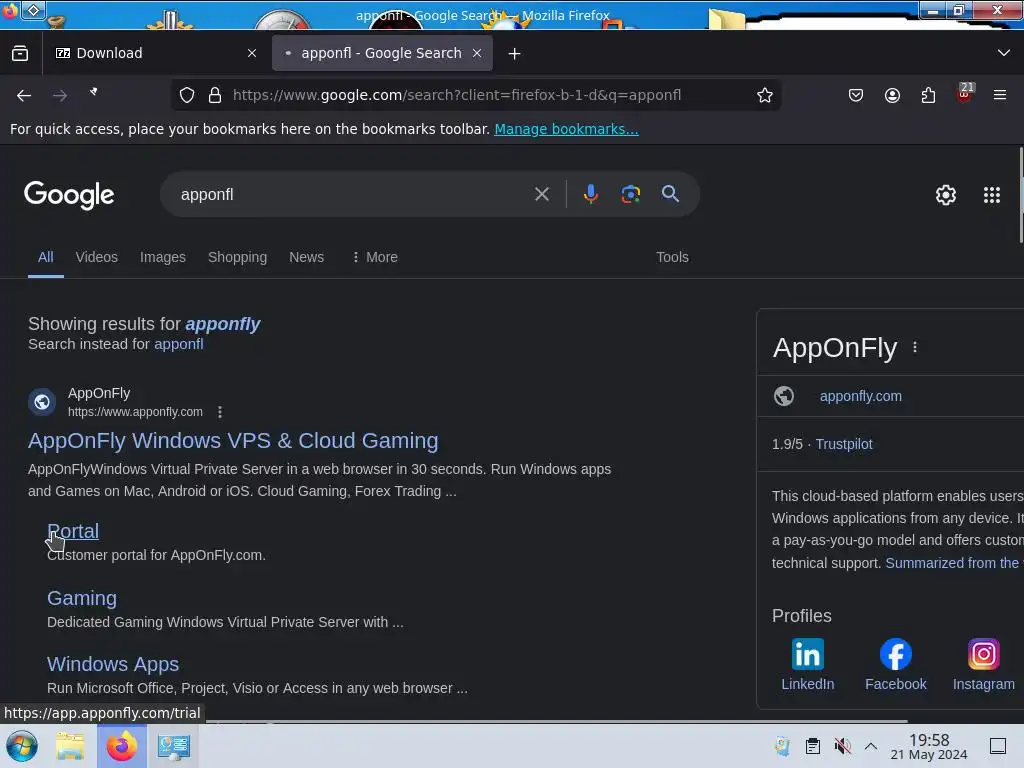Select the All results tab

(46, 257)
